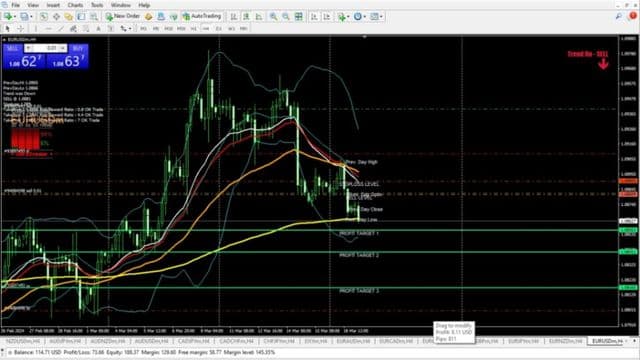This screenshot has height=360, width=640.
Task: Open the tile windows grid icon
Action: pyautogui.click(x=299, y=16)
